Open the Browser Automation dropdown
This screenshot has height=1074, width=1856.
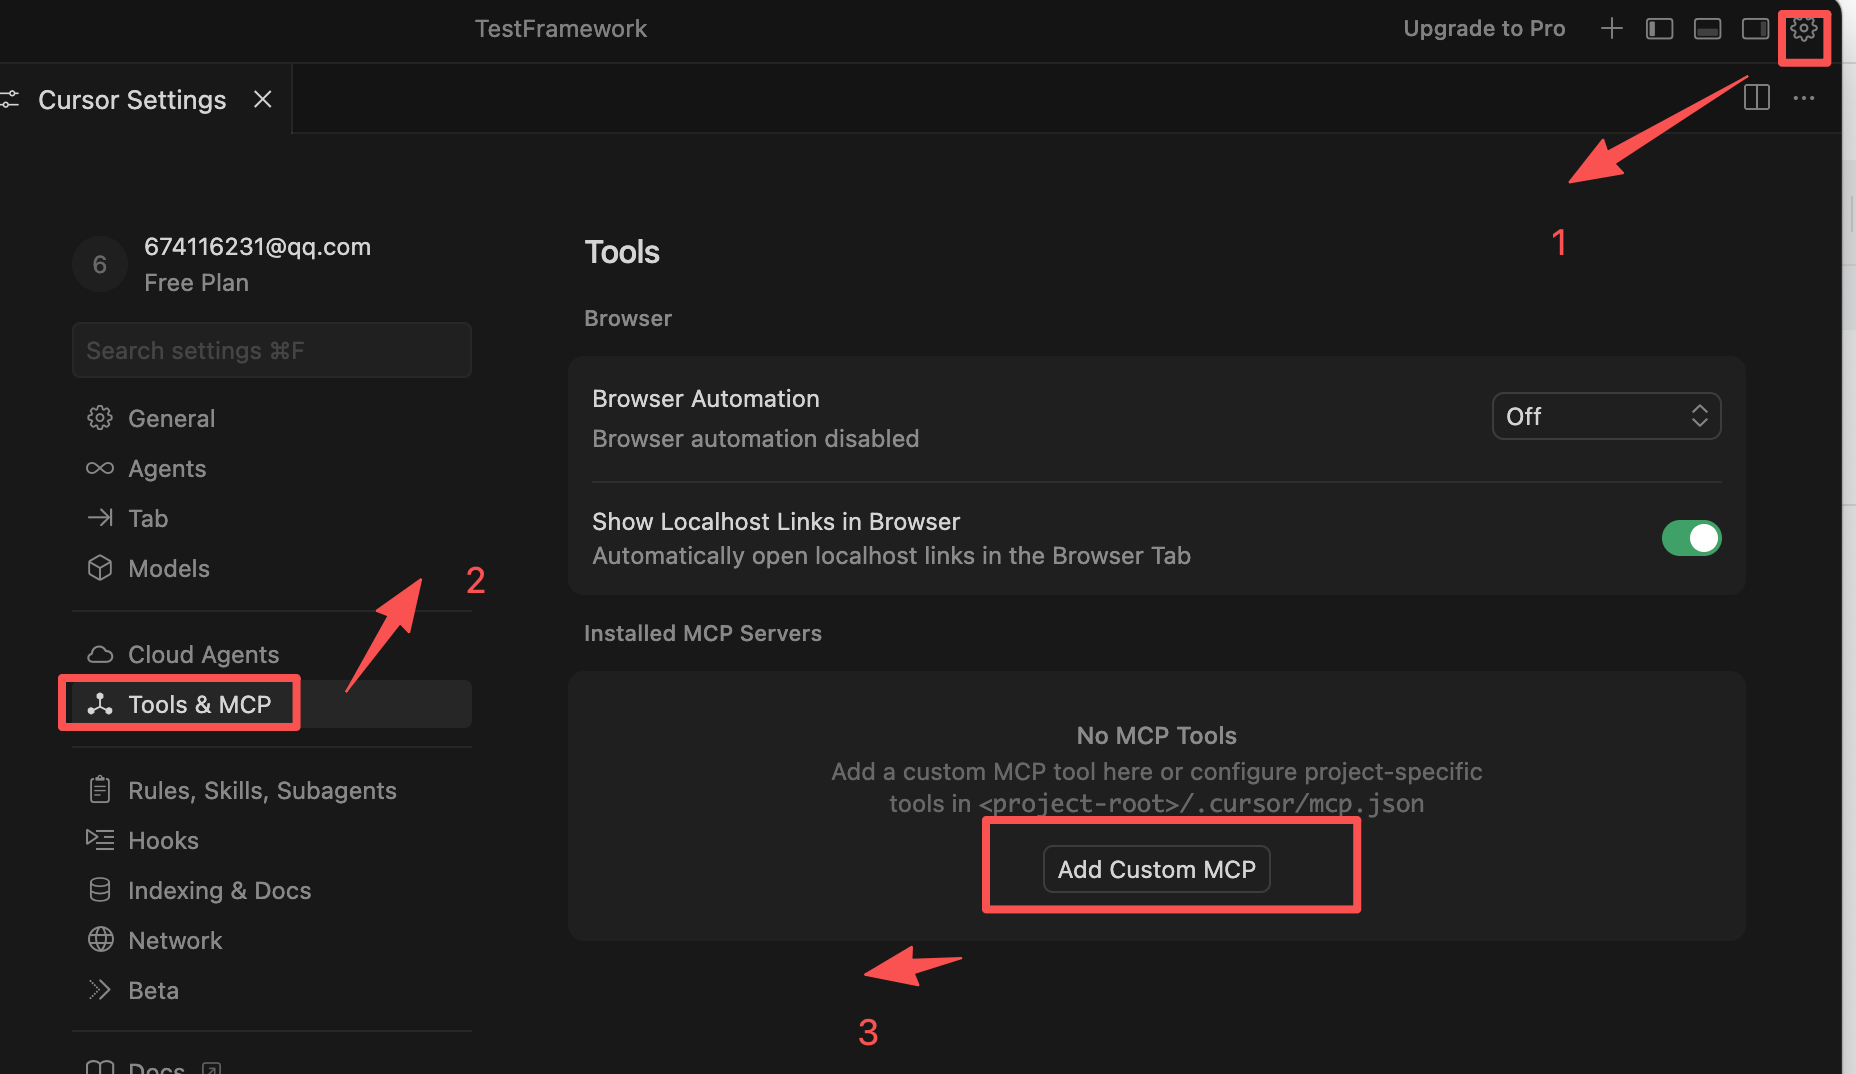tap(1606, 416)
